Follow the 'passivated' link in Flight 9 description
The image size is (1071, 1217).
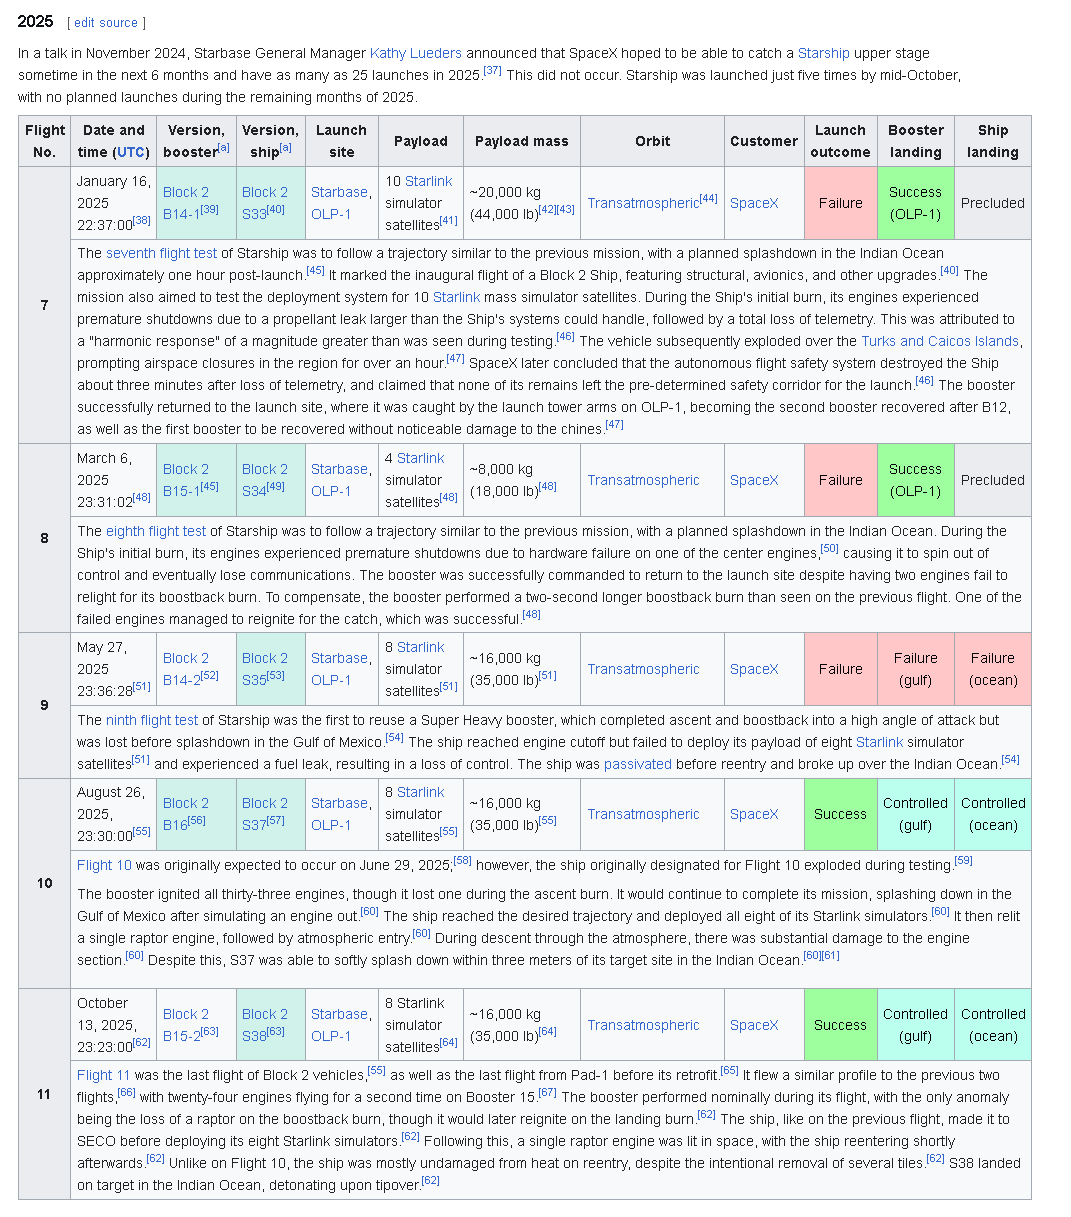coord(638,764)
